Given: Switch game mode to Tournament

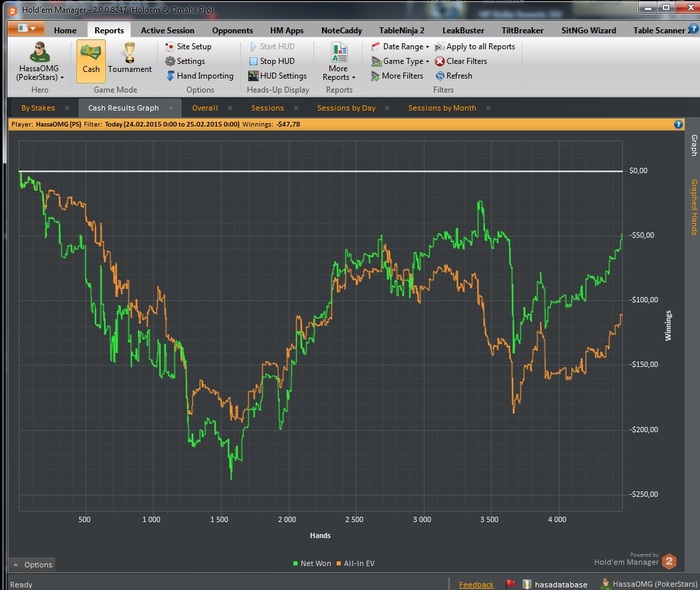Looking at the screenshot, I should tap(129, 58).
